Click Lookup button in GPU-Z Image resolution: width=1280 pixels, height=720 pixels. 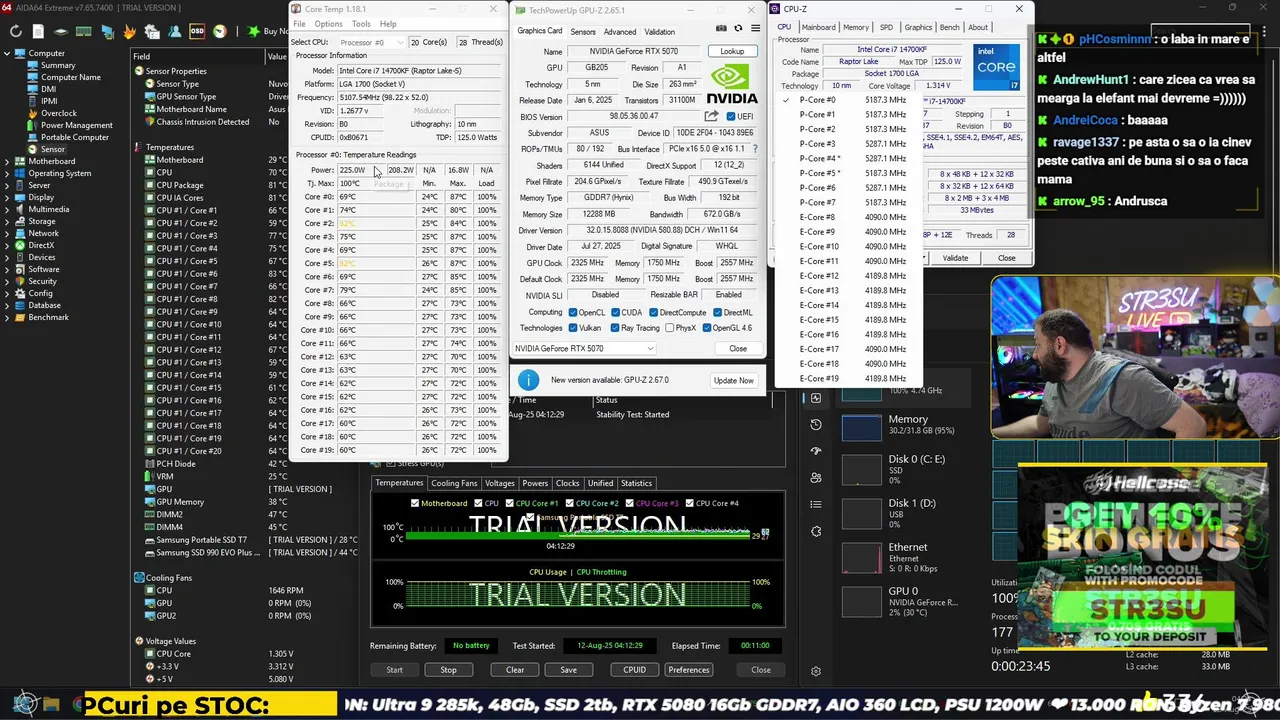point(732,51)
